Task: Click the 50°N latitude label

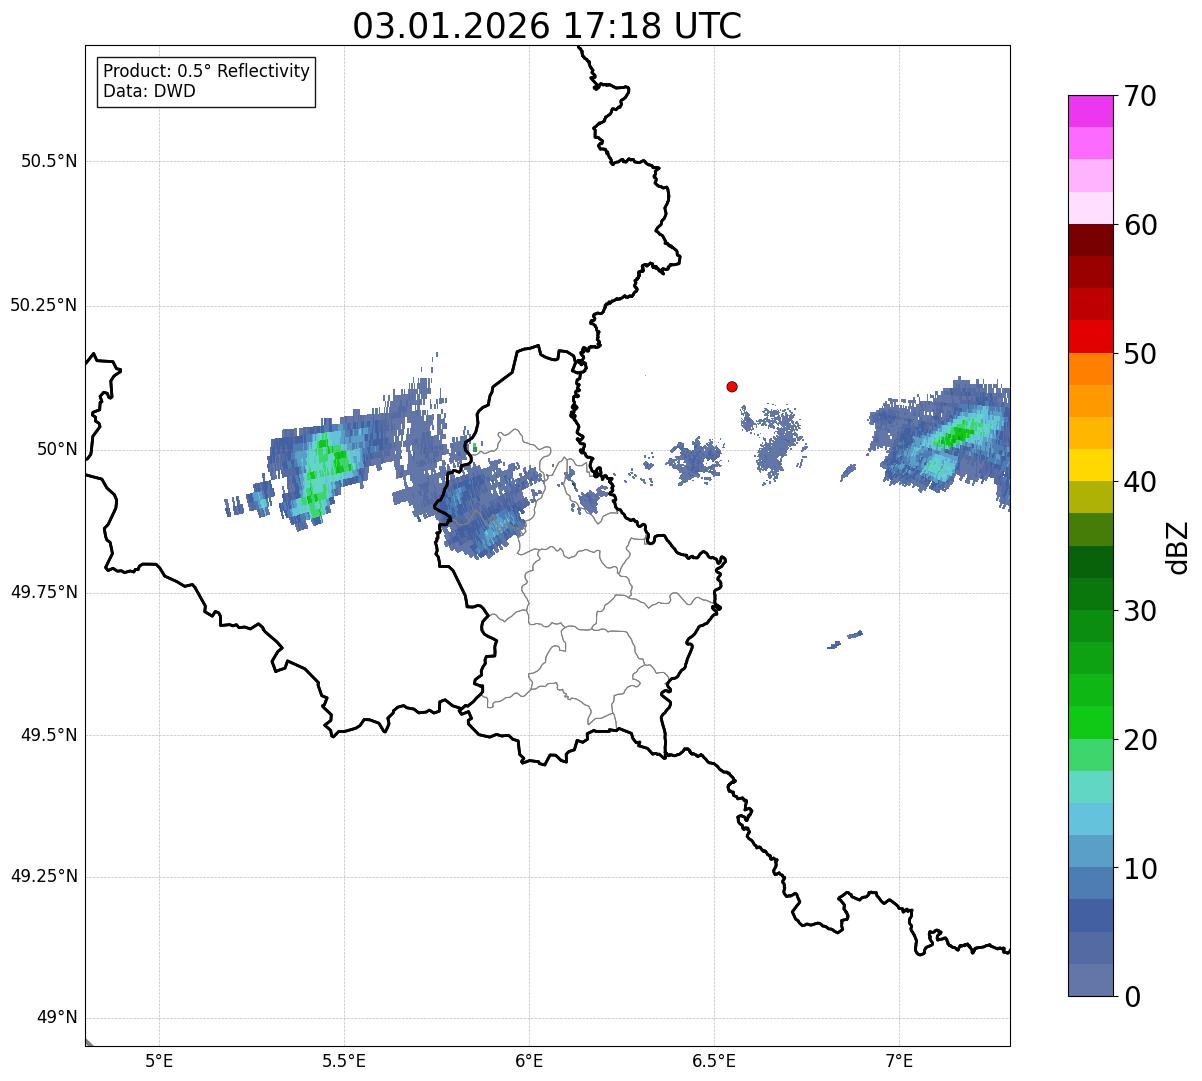Action: [57, 449]
